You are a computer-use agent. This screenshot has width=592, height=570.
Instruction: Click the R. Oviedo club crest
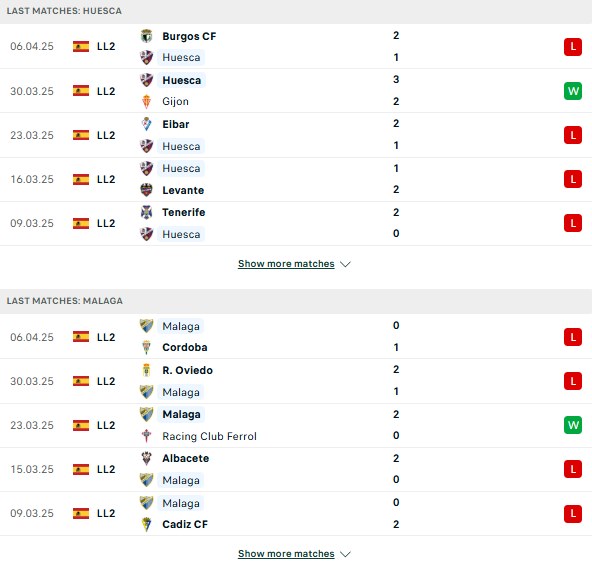coord(146,370)
